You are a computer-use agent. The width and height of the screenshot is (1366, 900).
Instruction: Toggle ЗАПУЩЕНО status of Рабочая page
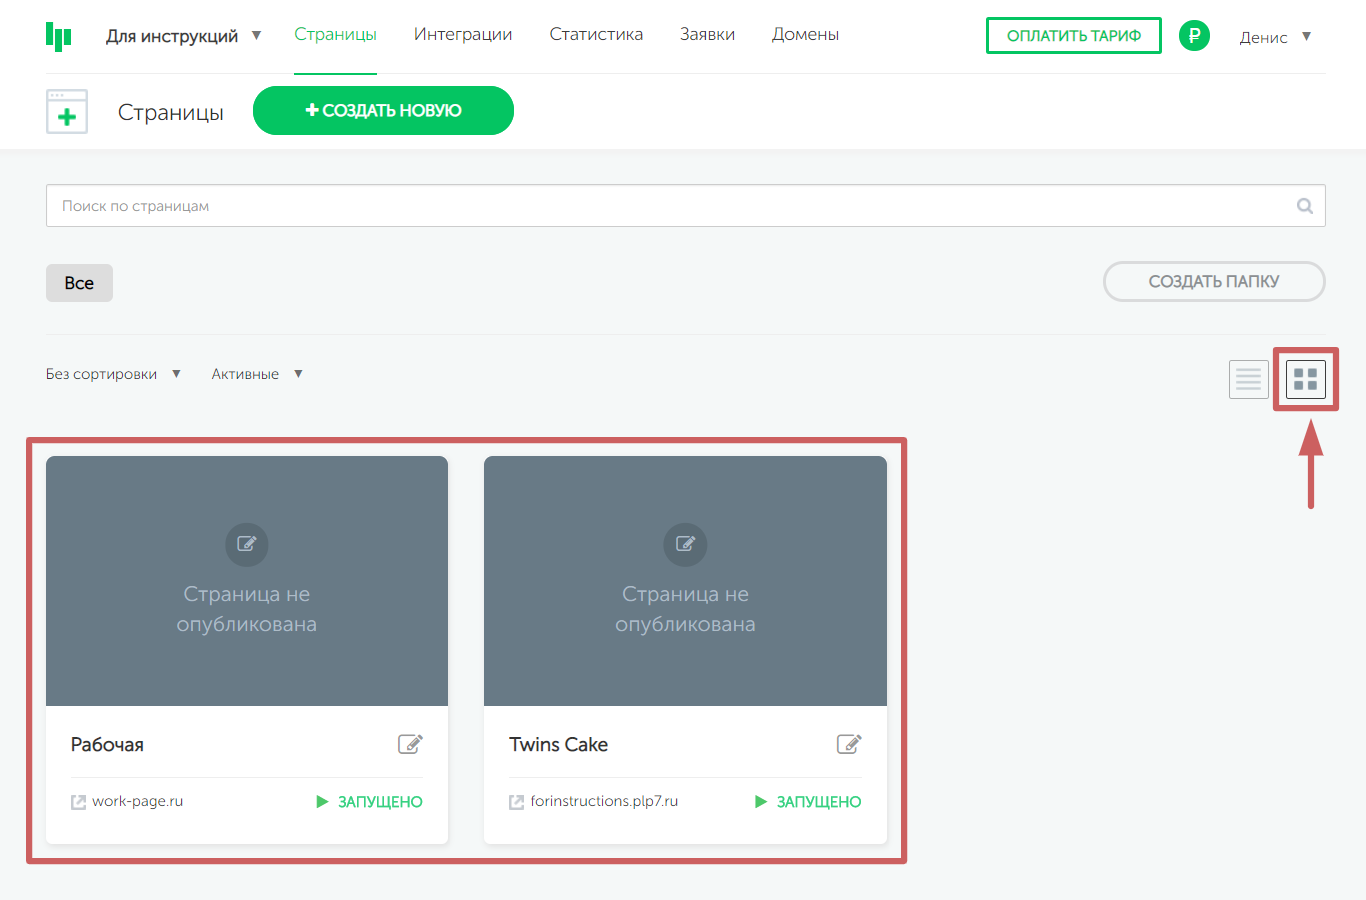point(370,802)
